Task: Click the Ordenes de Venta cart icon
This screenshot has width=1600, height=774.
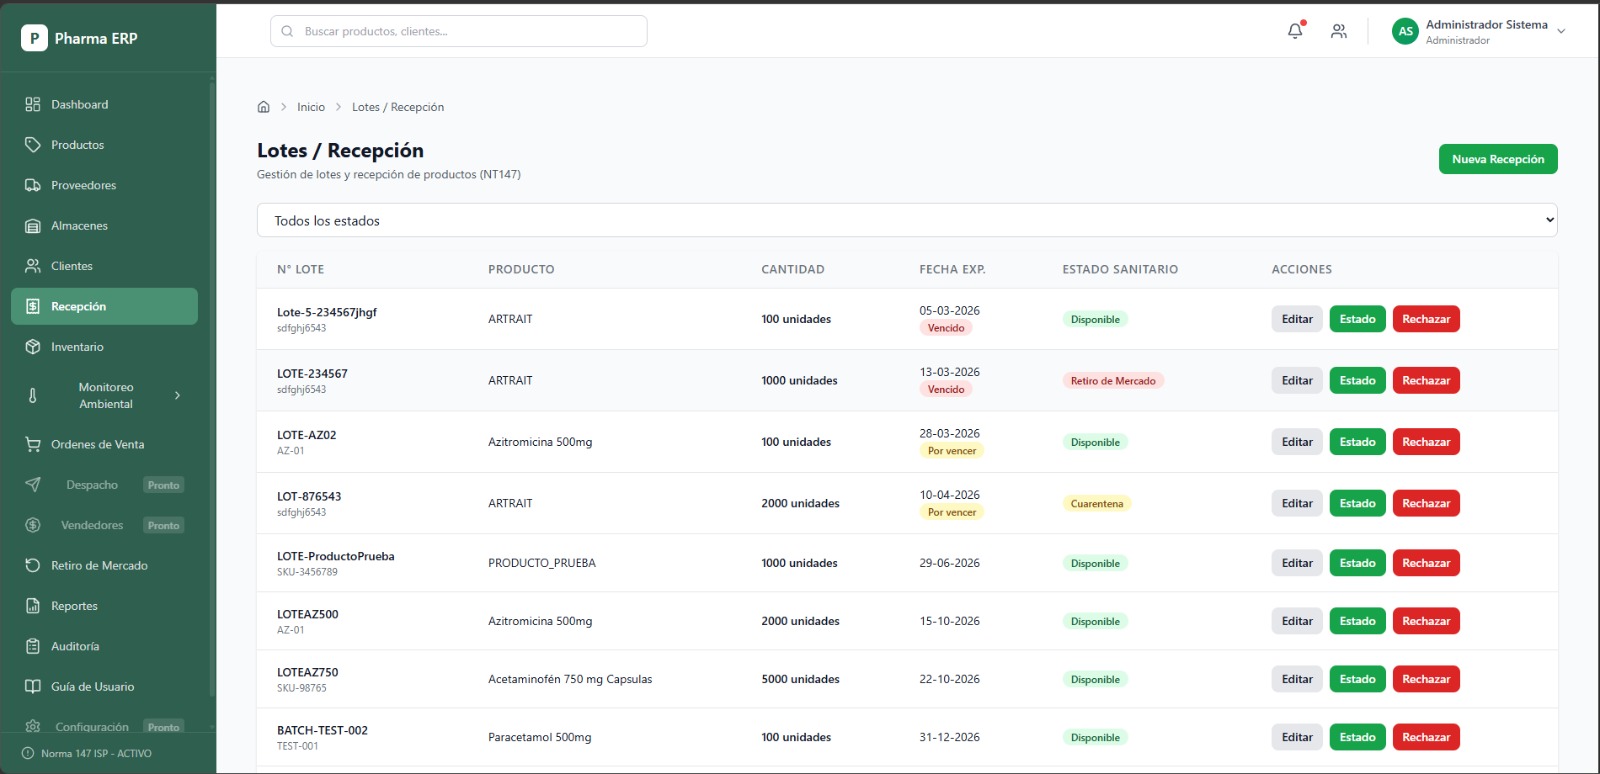Action: [33, 444]
